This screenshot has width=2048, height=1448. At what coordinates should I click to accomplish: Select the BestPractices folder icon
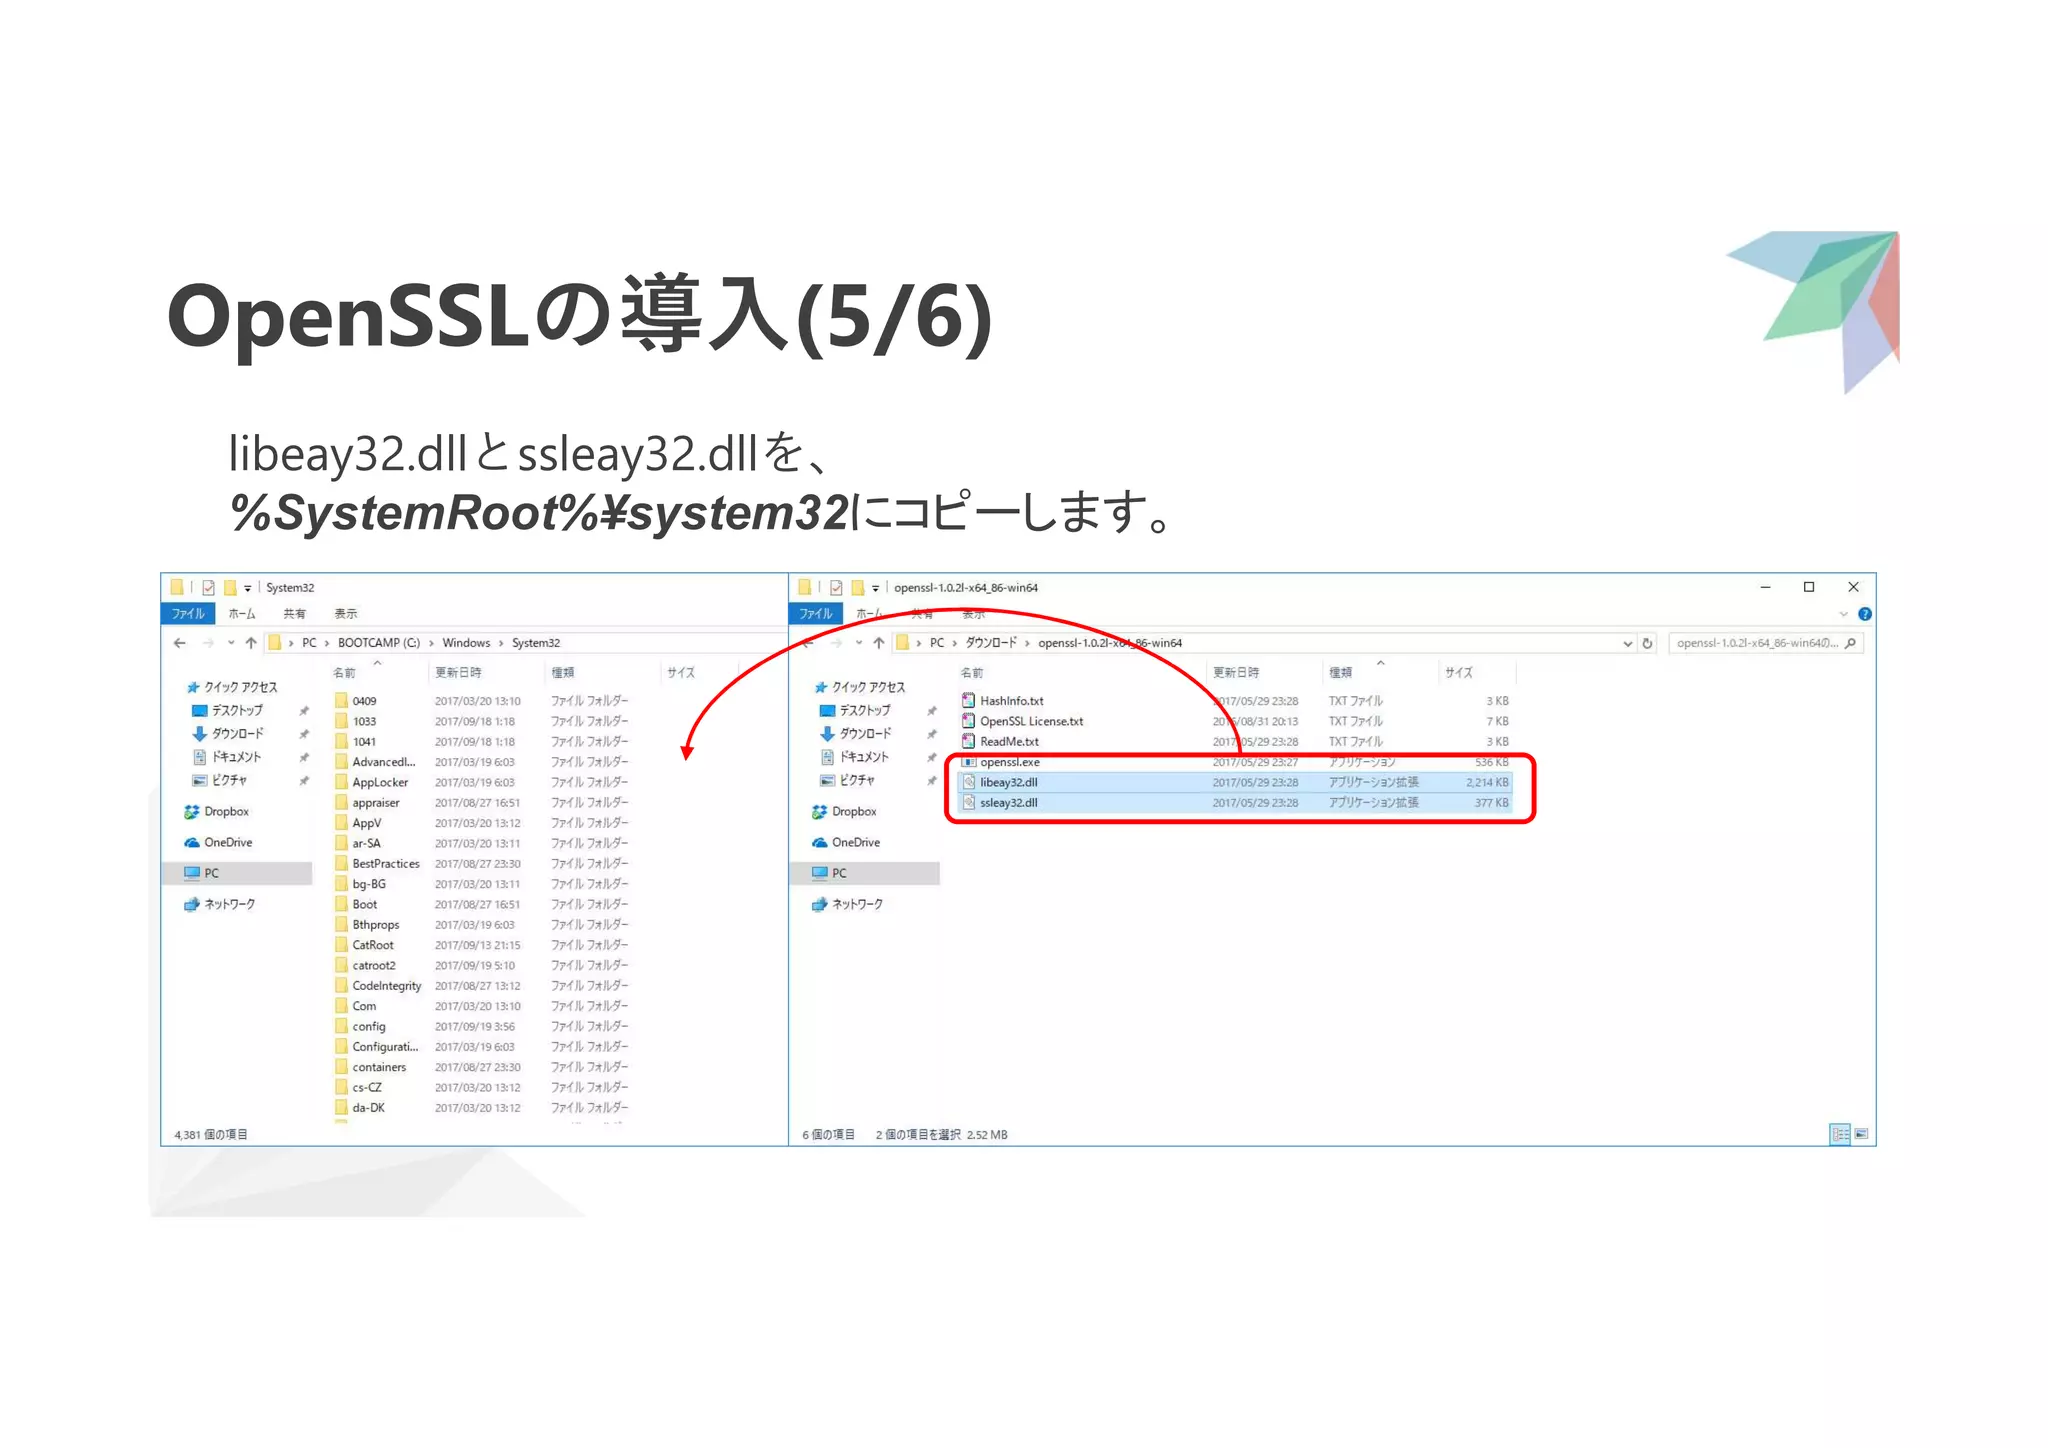(x=341, y=864)
